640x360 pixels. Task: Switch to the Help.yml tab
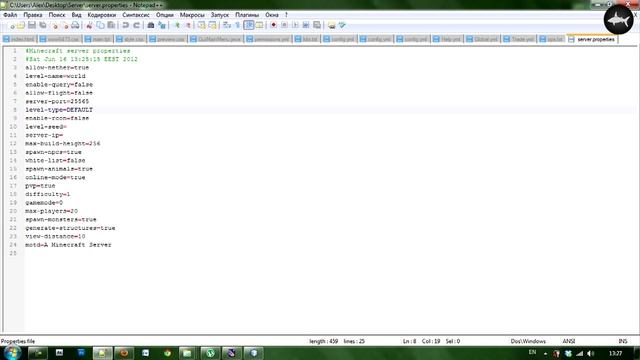pyautogui.click(x=447, y=39)
